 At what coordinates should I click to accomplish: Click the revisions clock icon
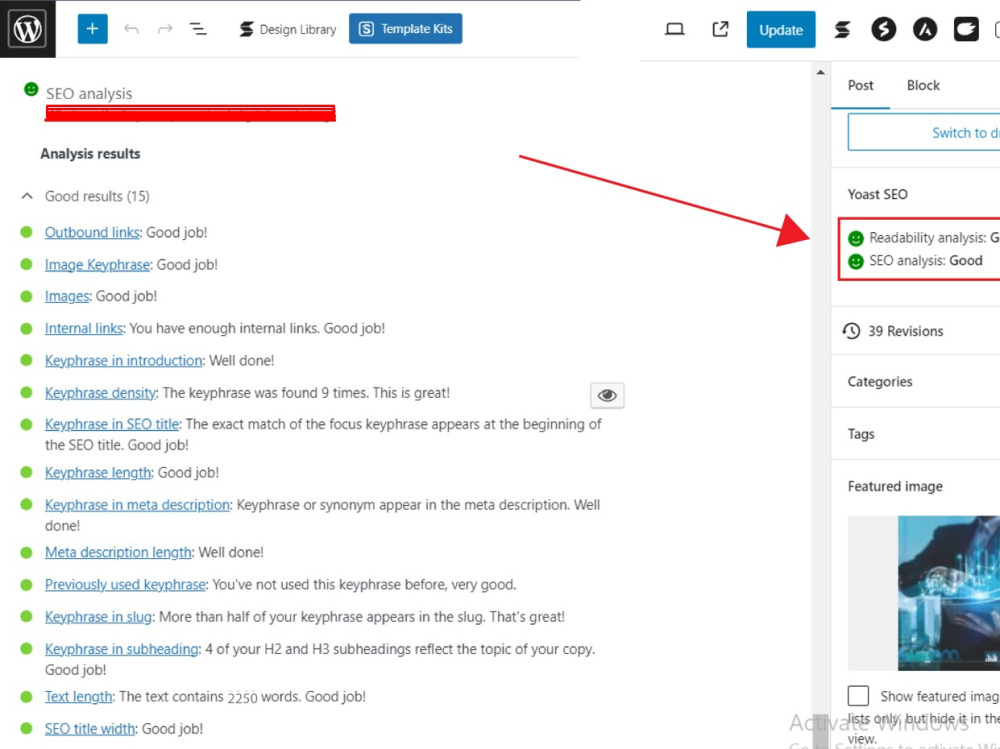click(851, 331)
